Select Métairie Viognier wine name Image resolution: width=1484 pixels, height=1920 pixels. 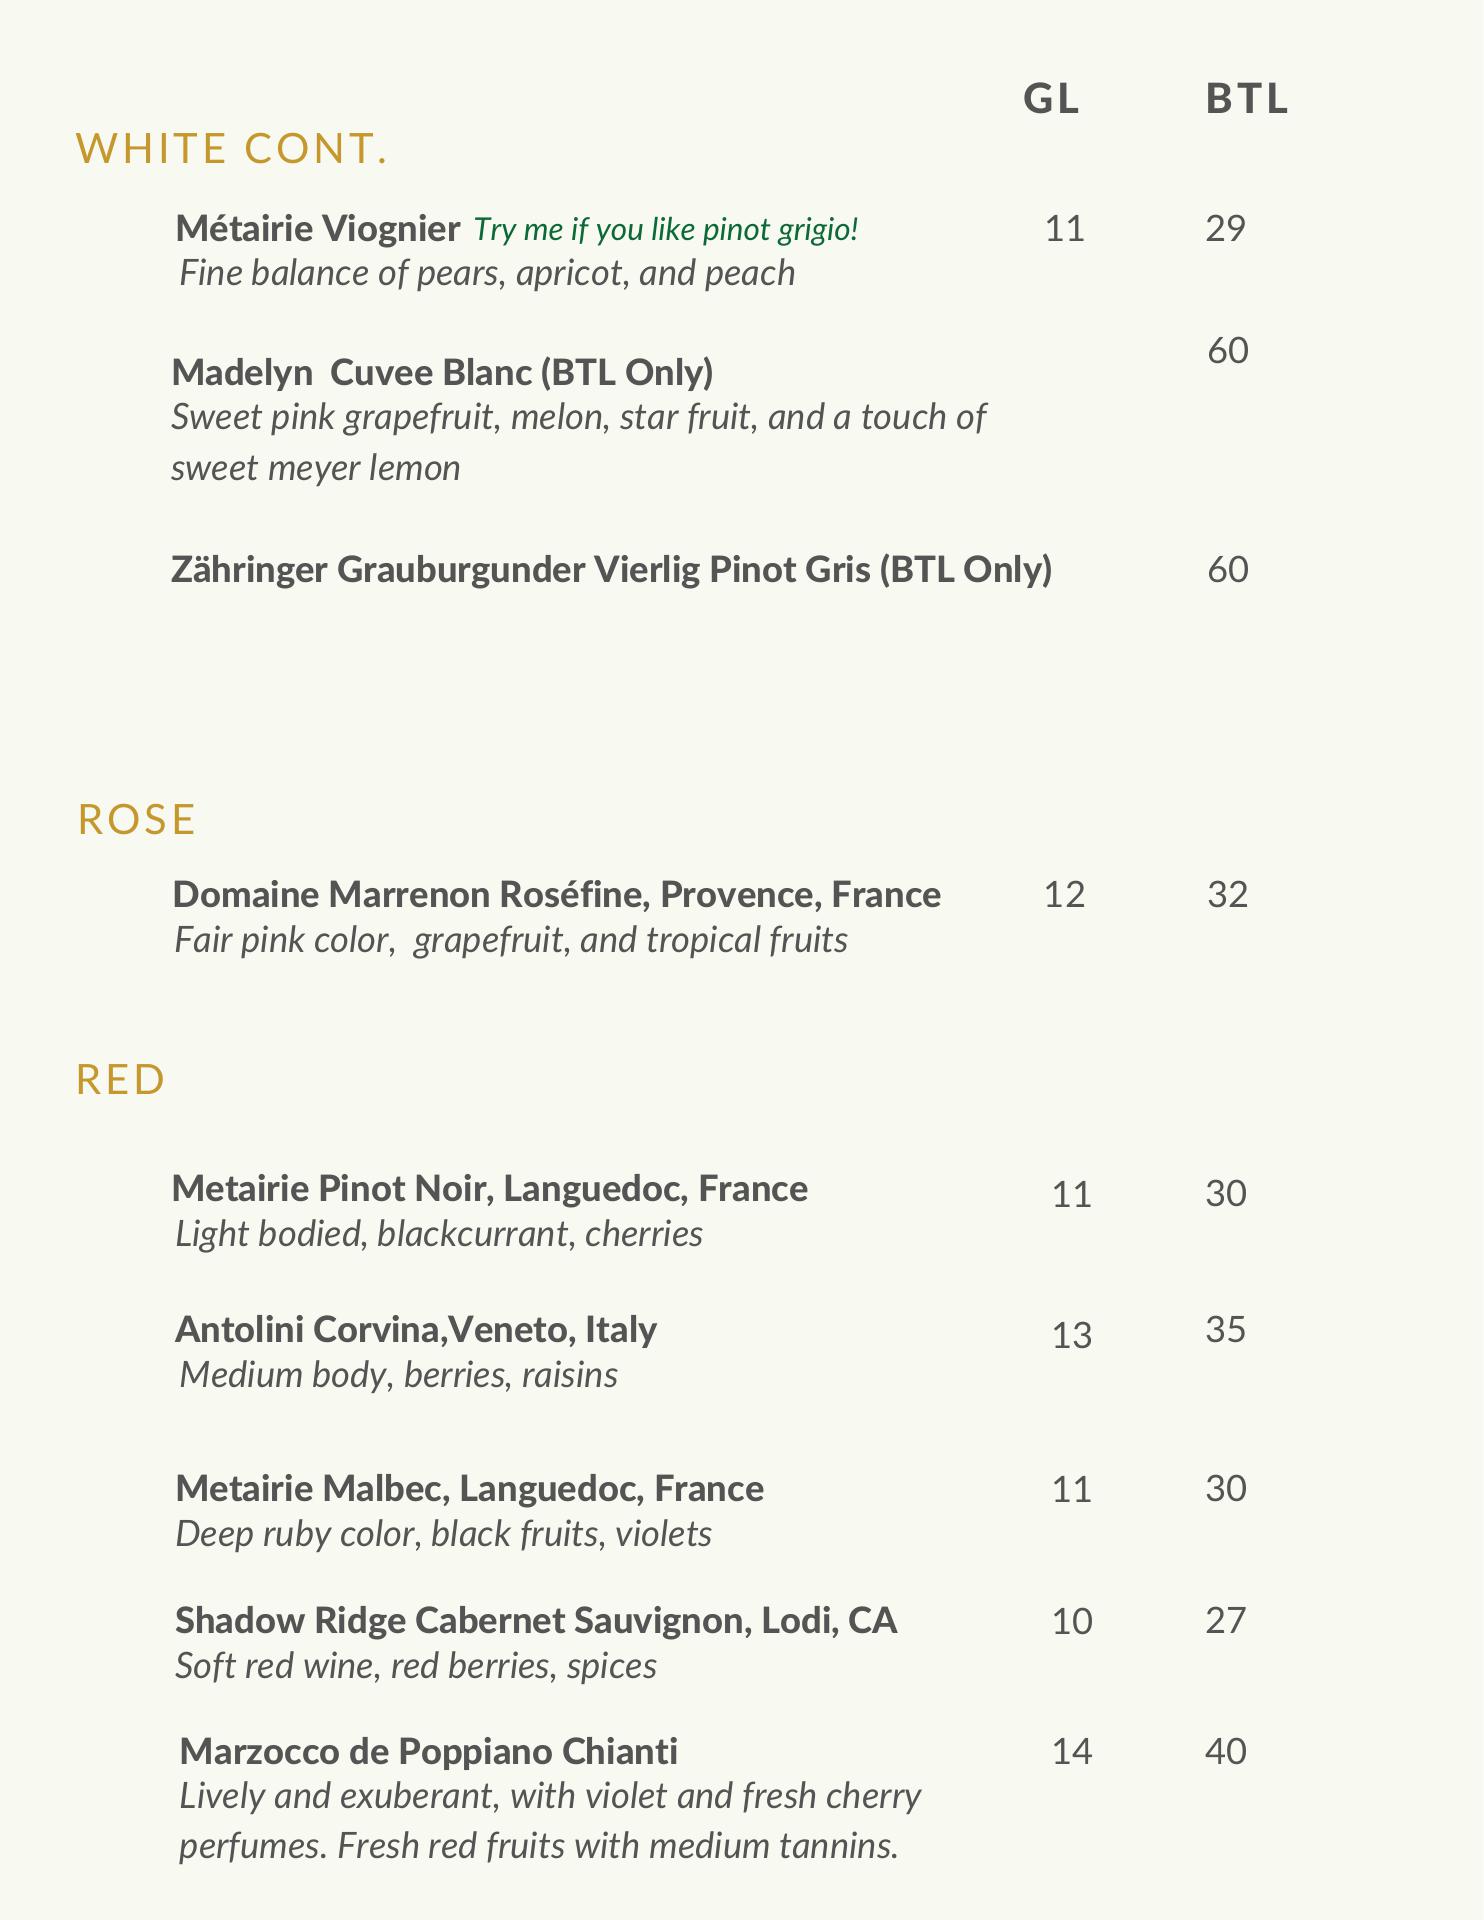point(317,229)
